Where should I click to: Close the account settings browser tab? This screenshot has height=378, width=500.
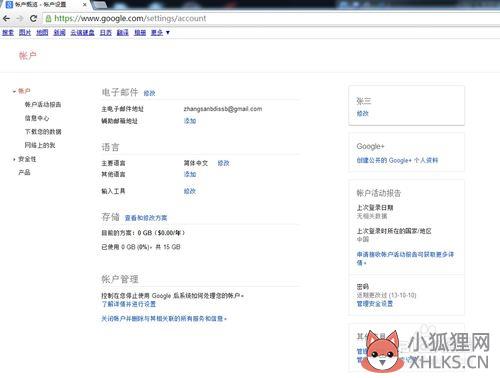point(85,5)
